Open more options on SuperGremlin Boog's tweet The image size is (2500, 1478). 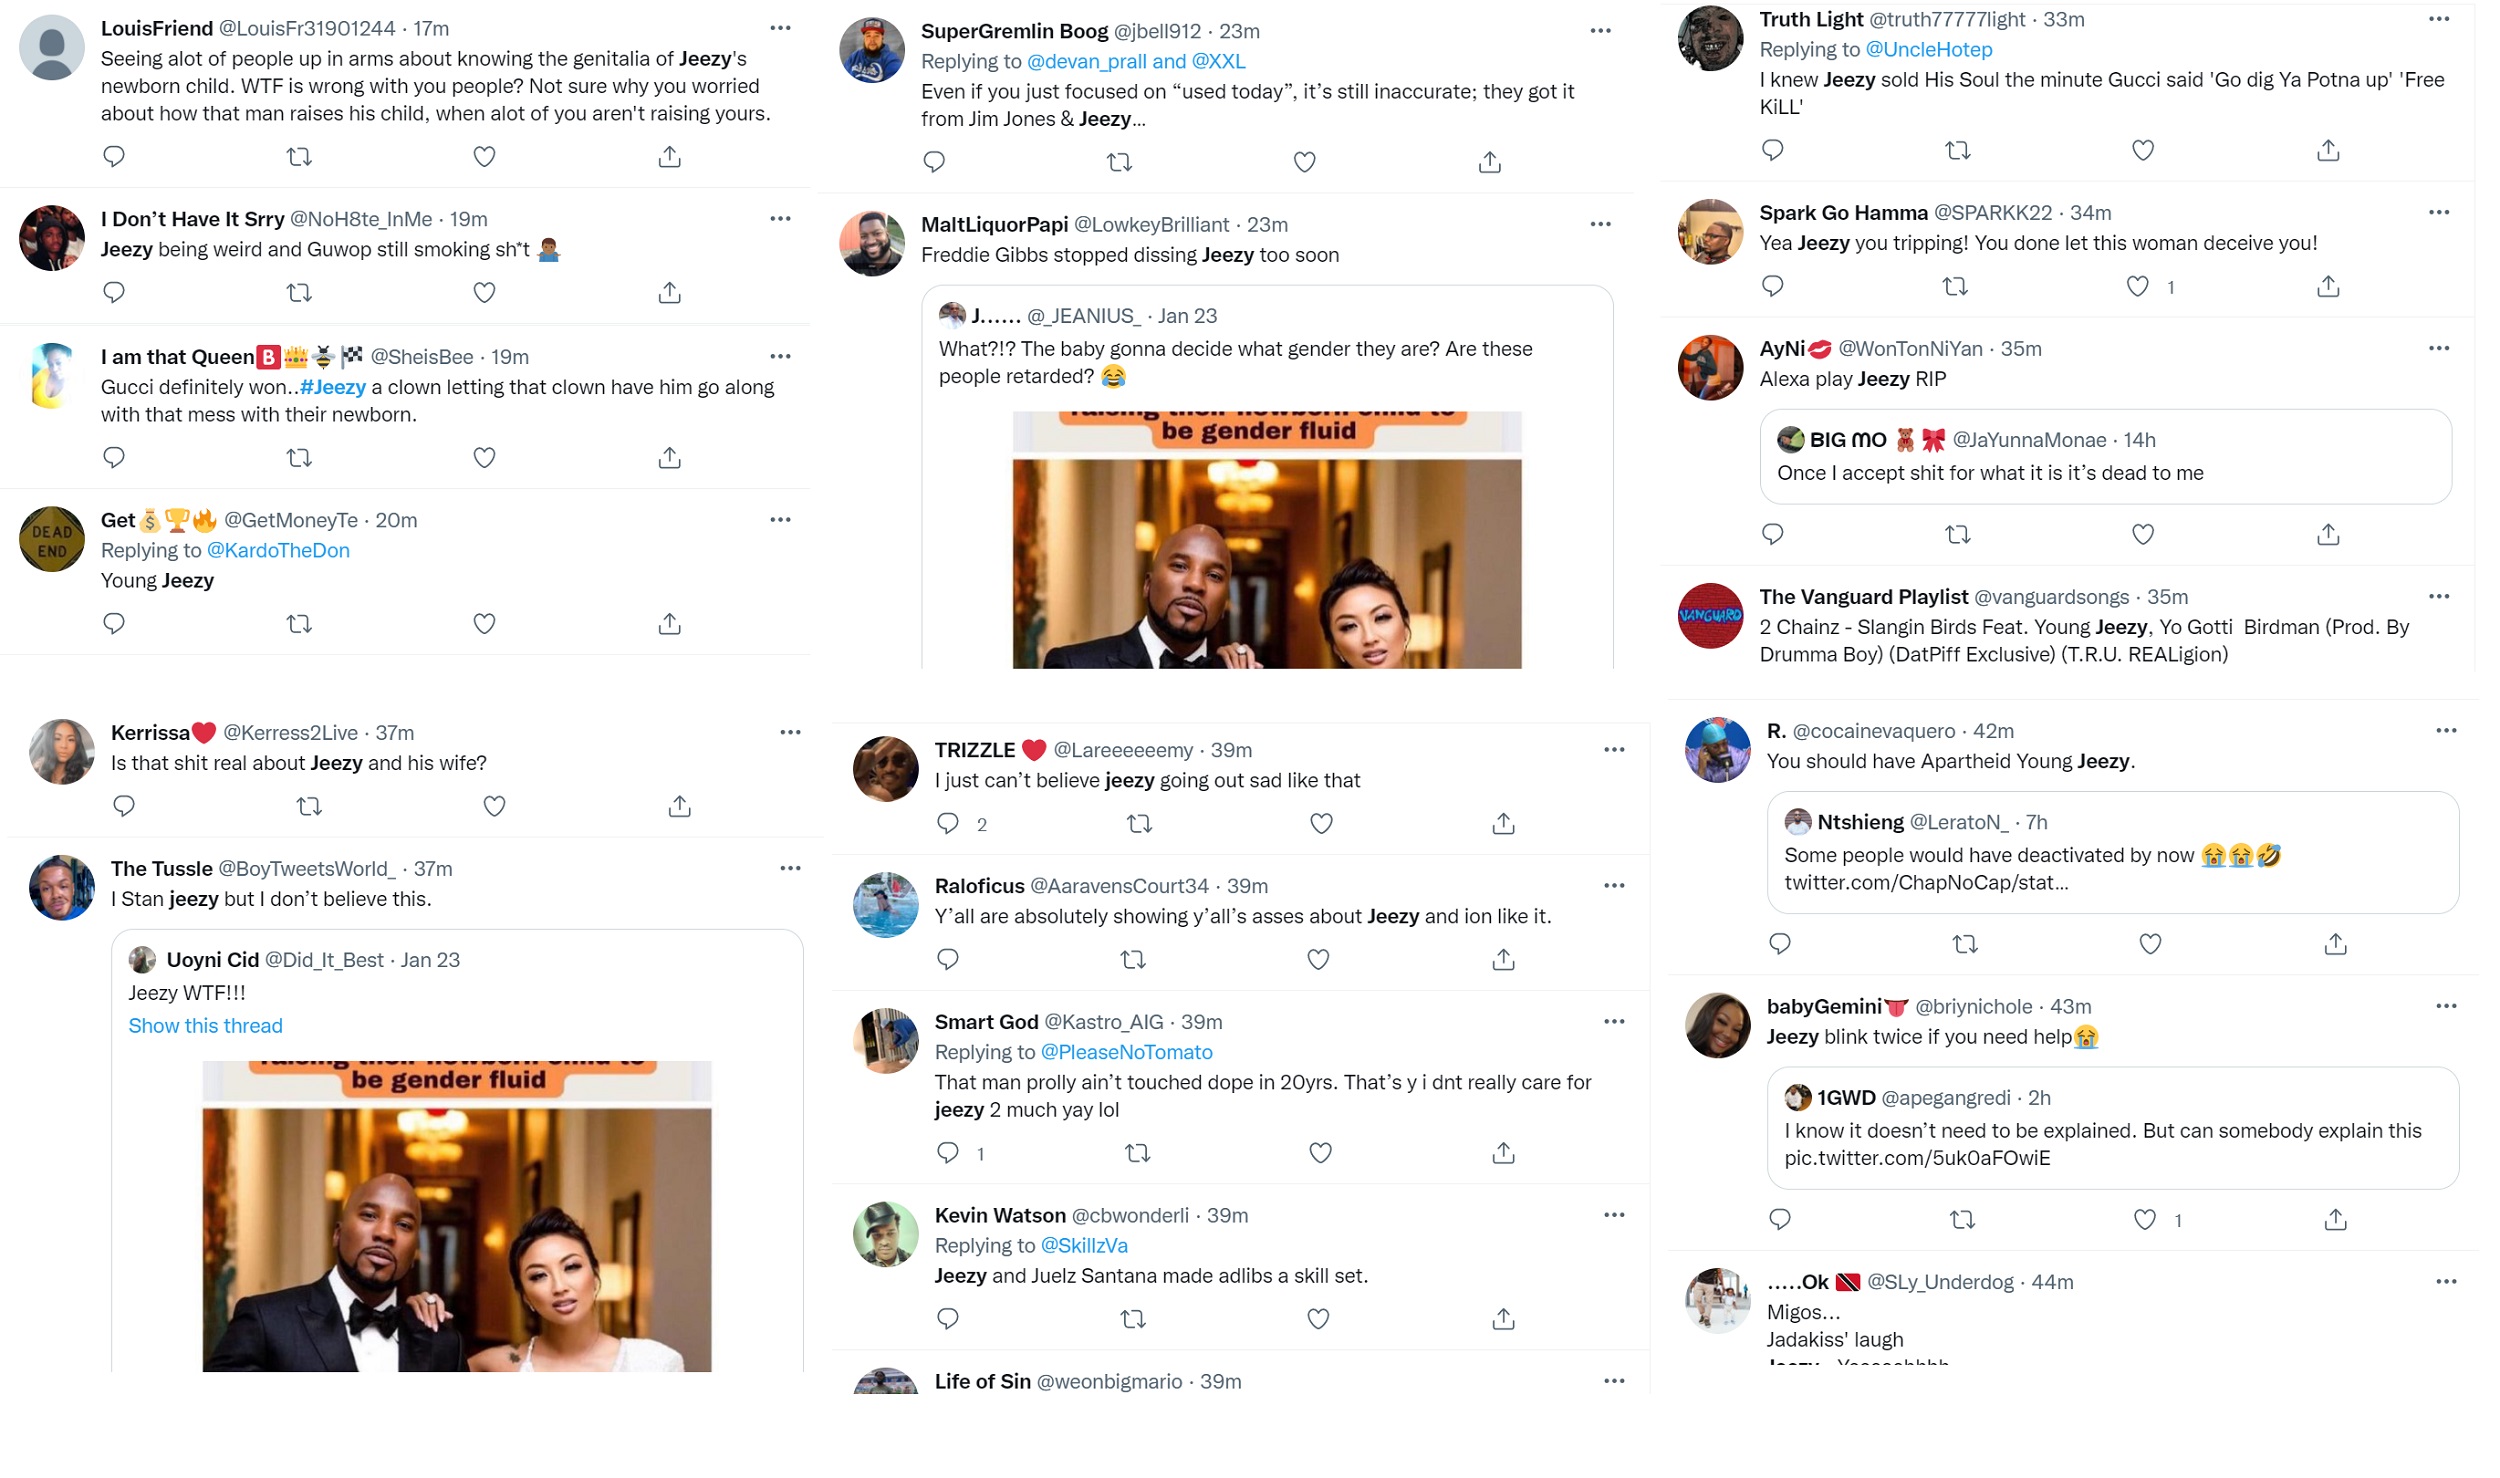tap(1600, 31)
